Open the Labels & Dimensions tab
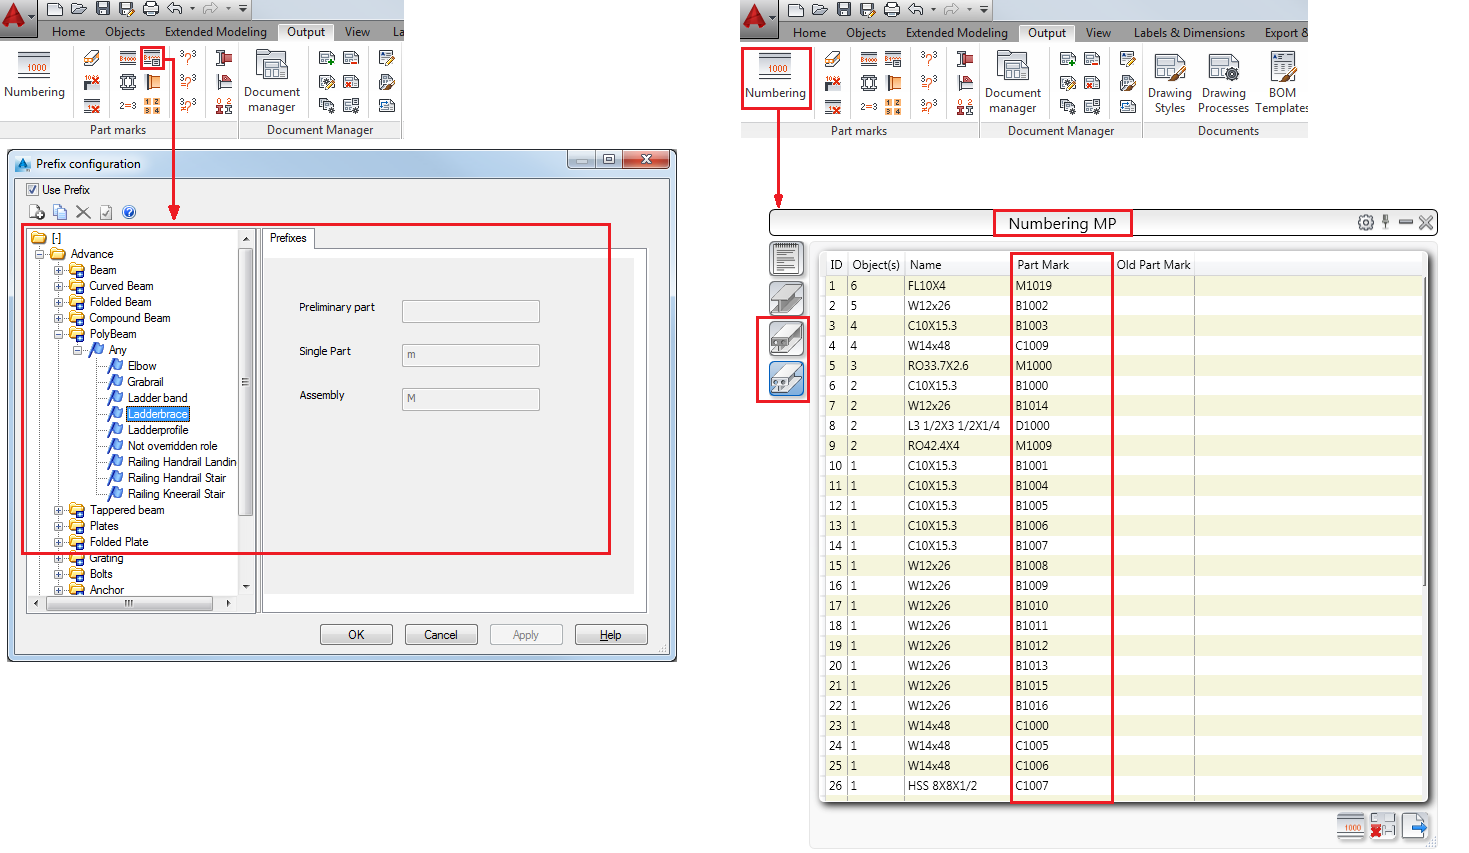The image size is (1469, 853). coord(1189,32)
